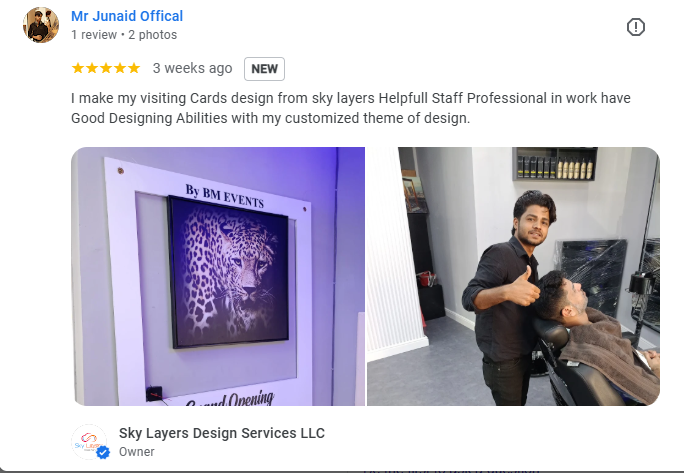Open Mr Junaid Offical's profile picture
684x473 pixels.
(x=41, y=25)
